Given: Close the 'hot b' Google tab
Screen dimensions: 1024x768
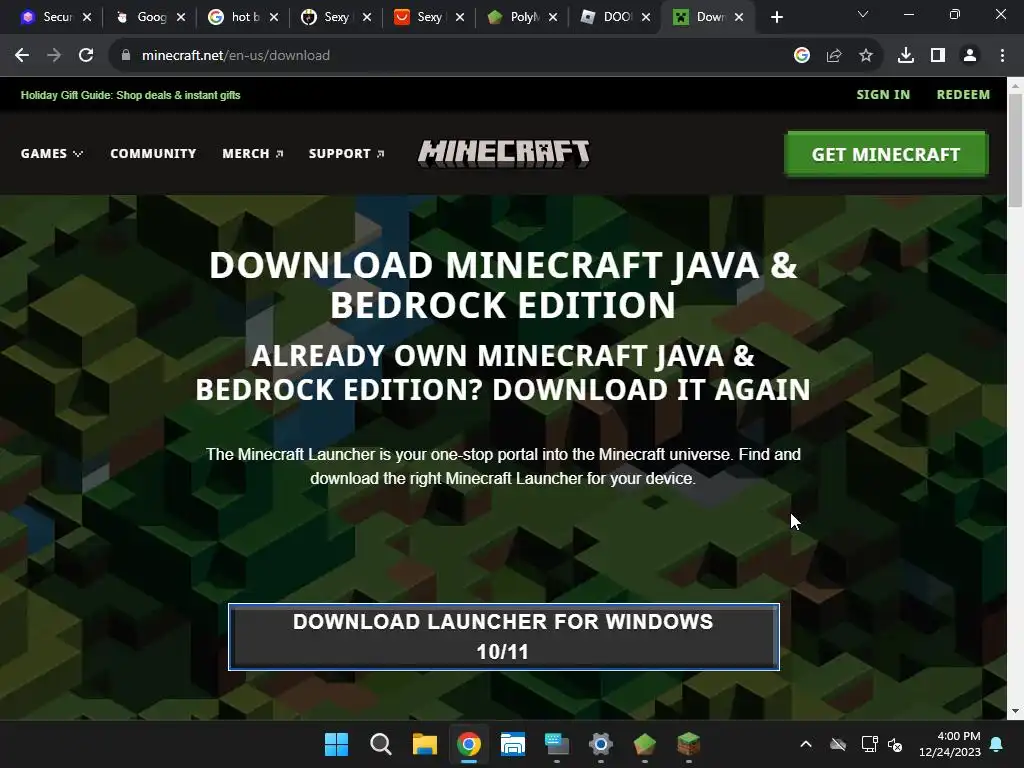Looking at the screenshot, I should 274,18.
